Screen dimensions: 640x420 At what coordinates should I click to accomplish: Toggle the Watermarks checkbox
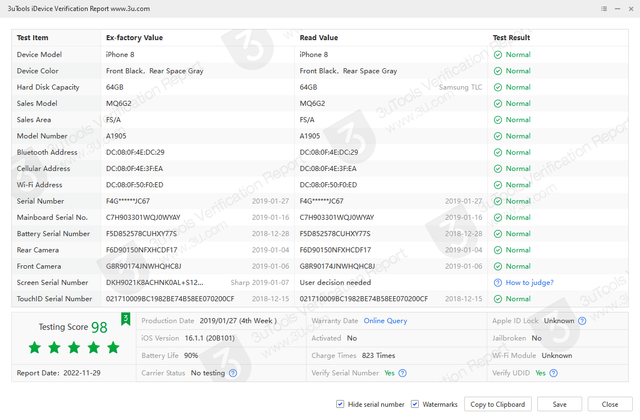[x=415, y=404]
